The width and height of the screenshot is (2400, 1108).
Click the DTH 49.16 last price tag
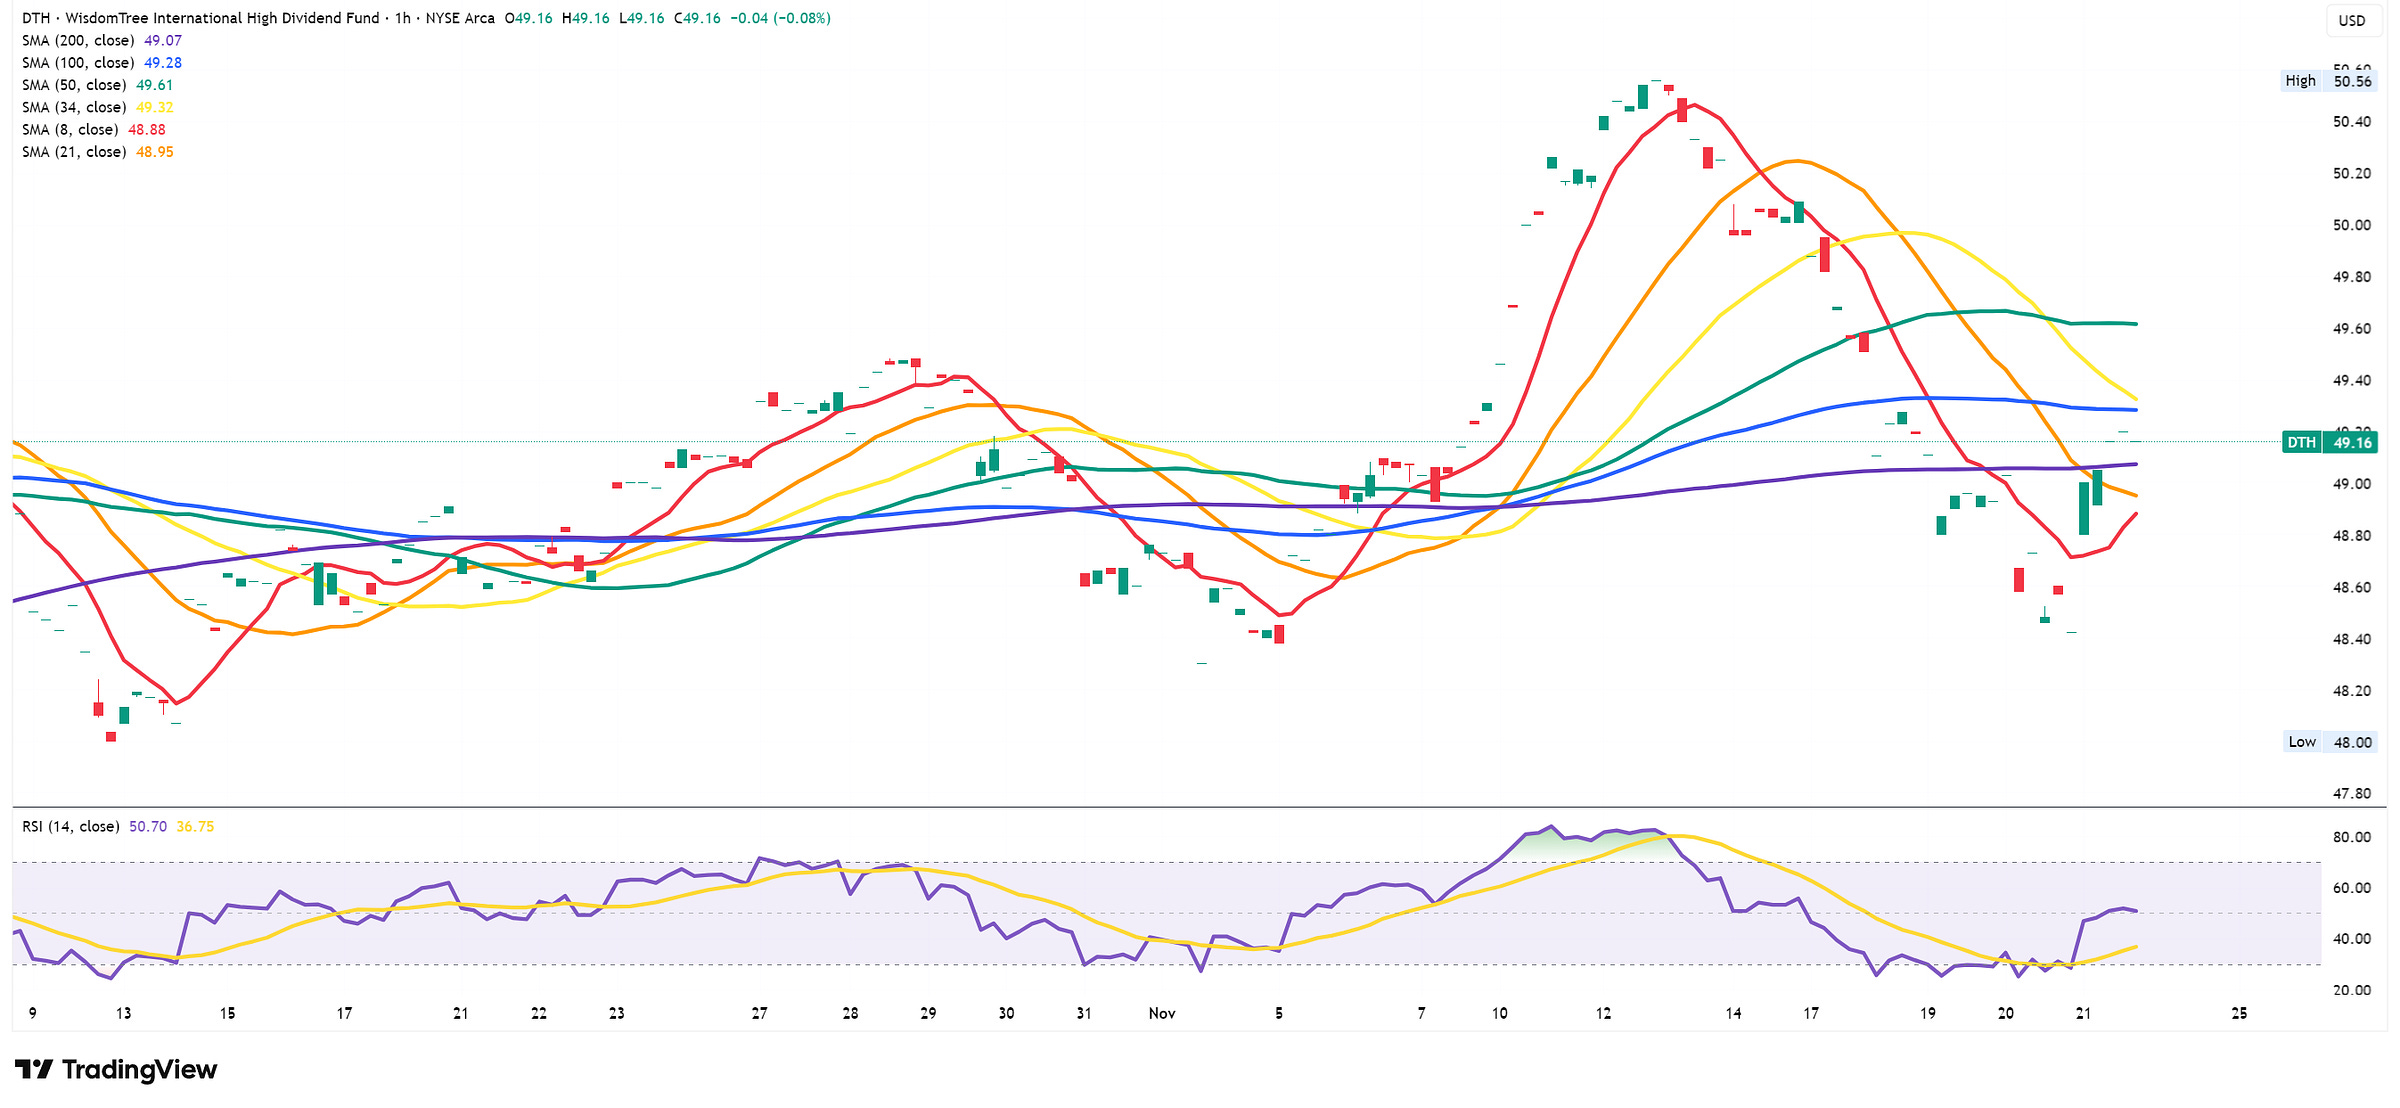[x=2329, y=442]
